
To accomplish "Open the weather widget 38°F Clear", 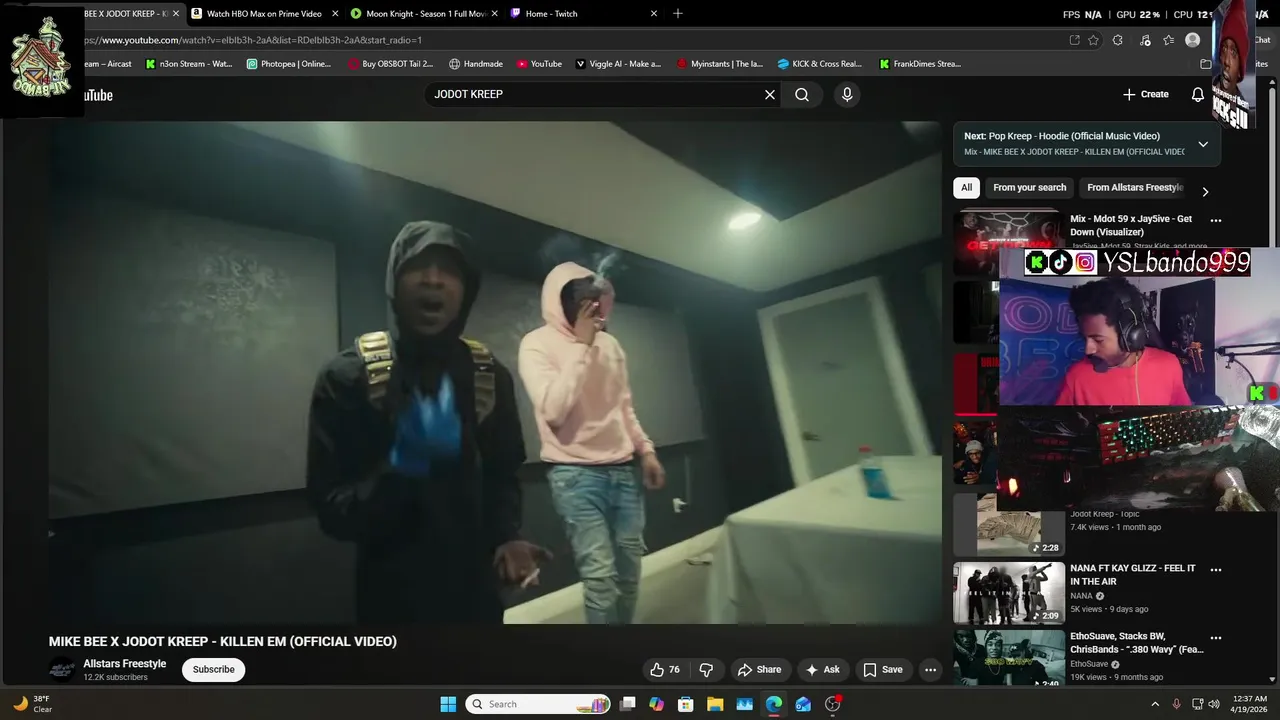I will [32, 704].
